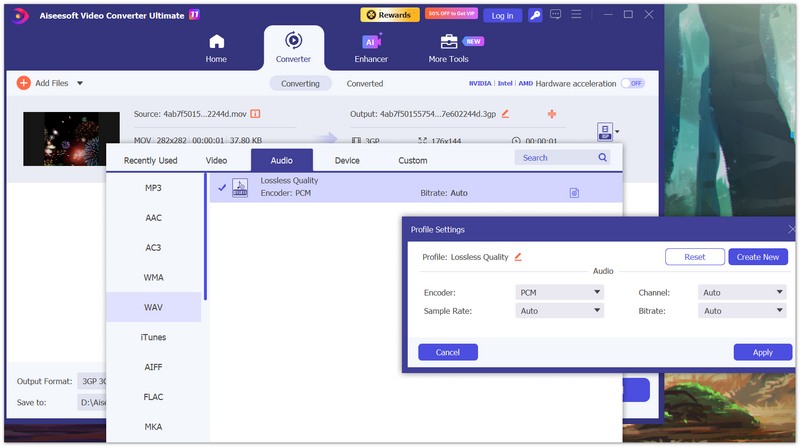Open the Encoder PCM dropdown

point(560,292)
